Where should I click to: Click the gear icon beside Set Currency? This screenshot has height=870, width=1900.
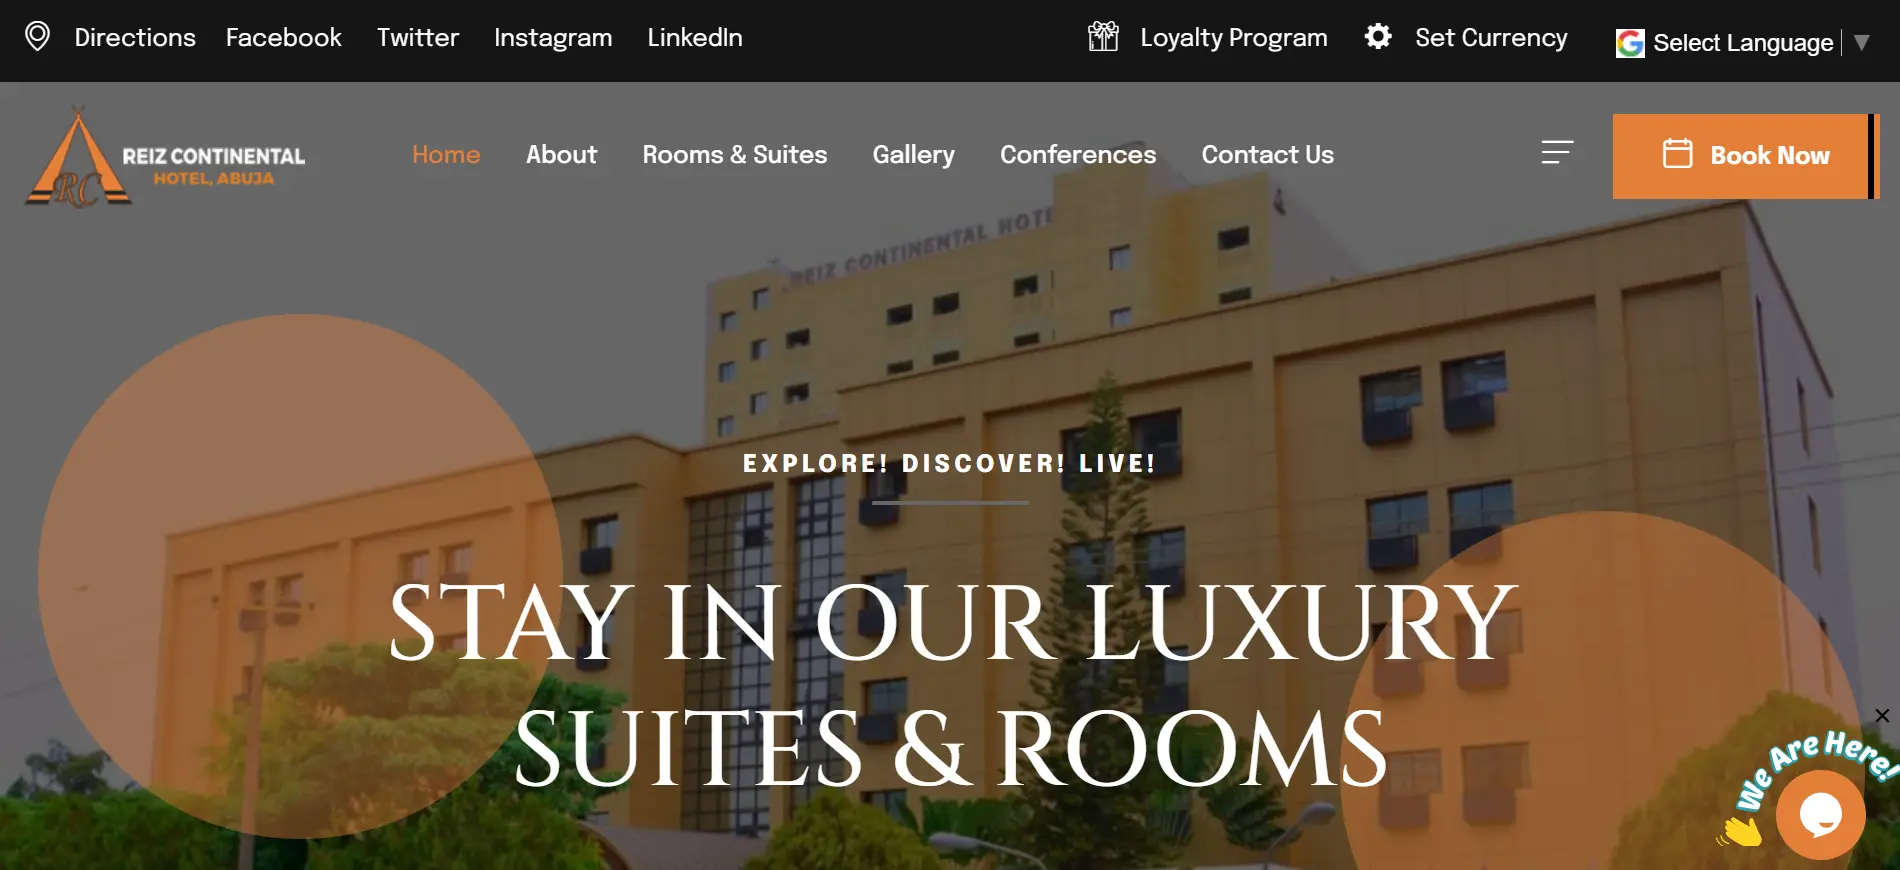pos(1378,36)
